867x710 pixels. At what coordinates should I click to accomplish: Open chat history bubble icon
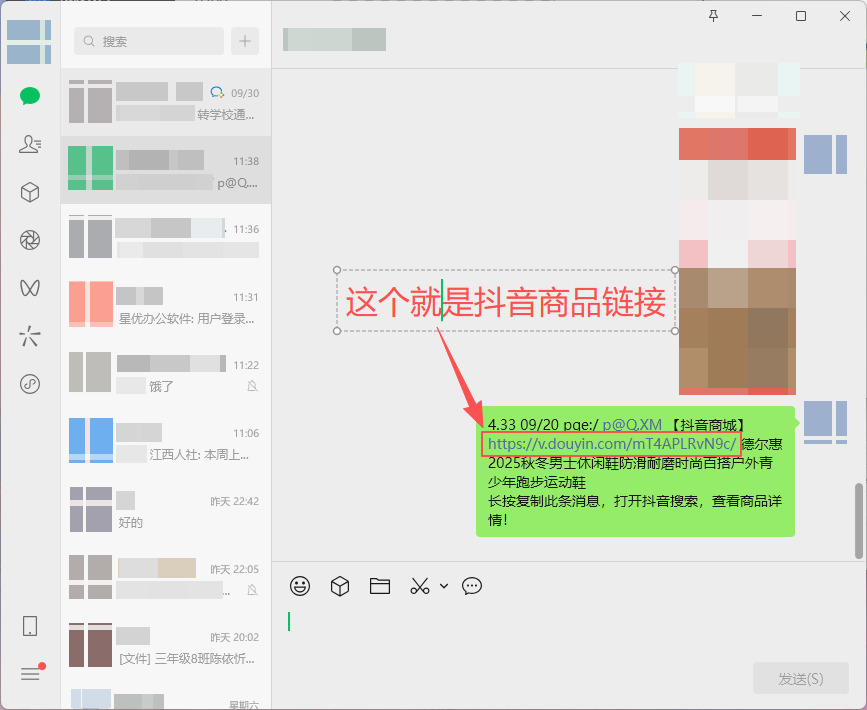[472, 586]
